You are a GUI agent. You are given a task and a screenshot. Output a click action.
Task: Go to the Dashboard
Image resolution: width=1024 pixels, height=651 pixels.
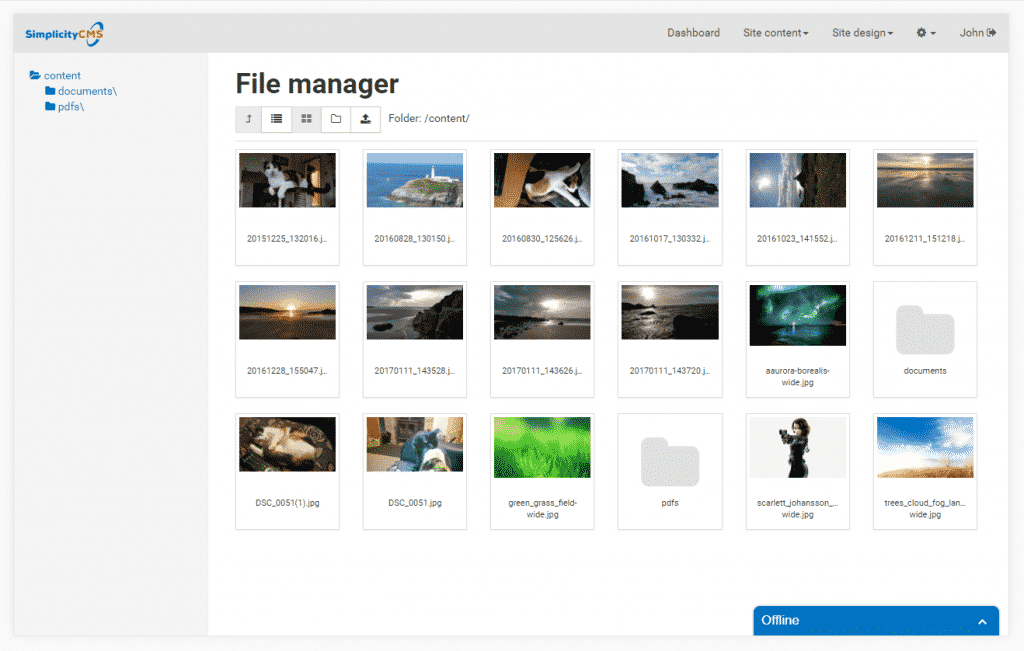click(693, 32)
